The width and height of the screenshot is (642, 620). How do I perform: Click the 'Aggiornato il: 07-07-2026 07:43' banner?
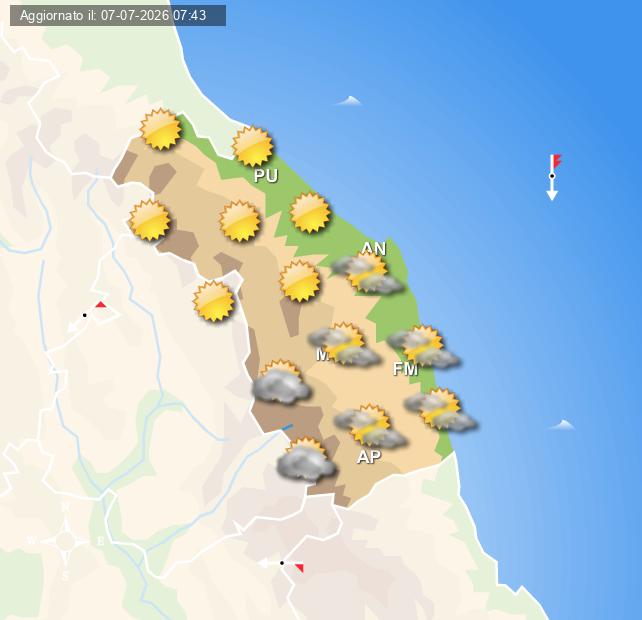(118, 16)
